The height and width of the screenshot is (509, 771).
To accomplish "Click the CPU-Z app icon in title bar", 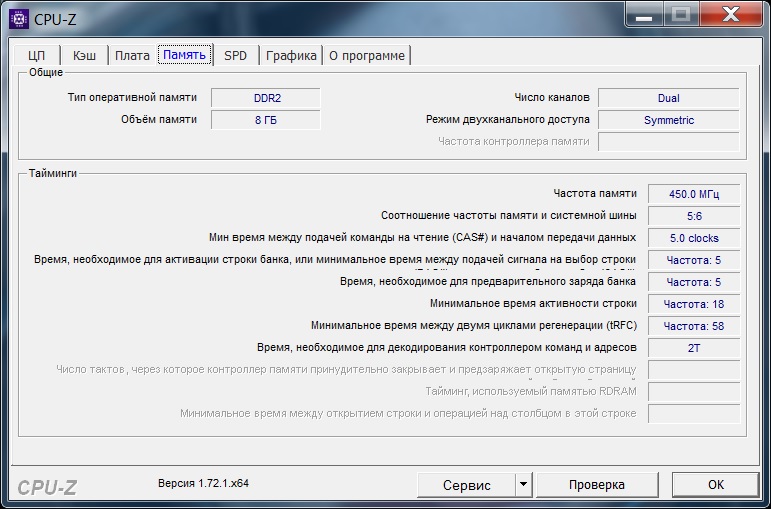I will [19, 19].
